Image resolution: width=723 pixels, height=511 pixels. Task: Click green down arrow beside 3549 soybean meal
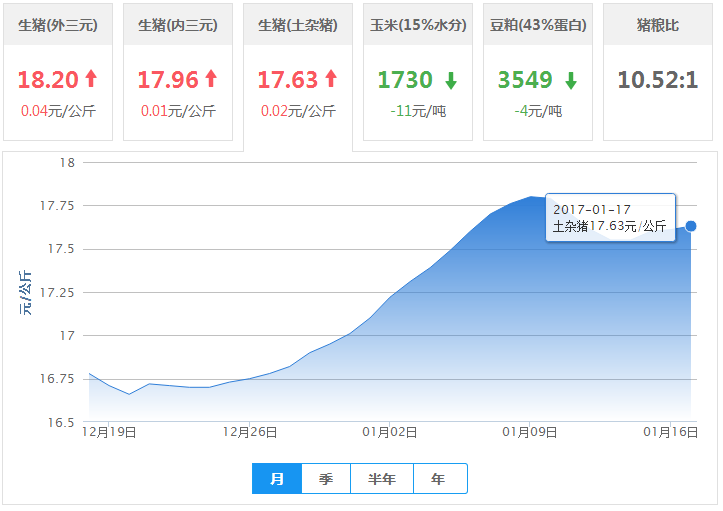(571, 81)
